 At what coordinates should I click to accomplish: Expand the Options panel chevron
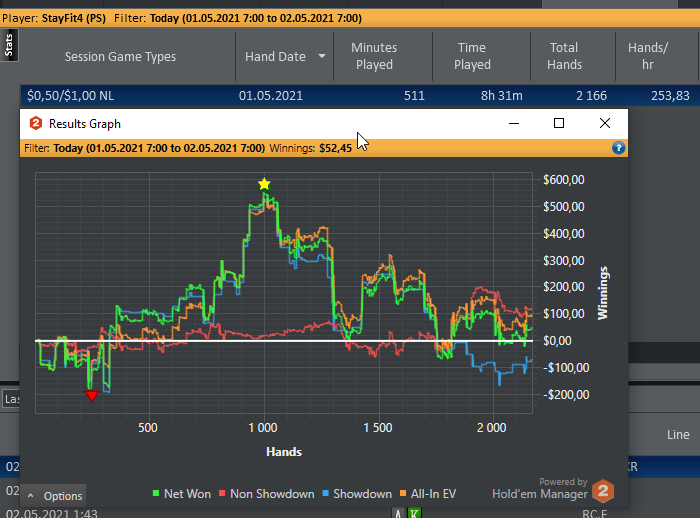[x=31, y=496]
